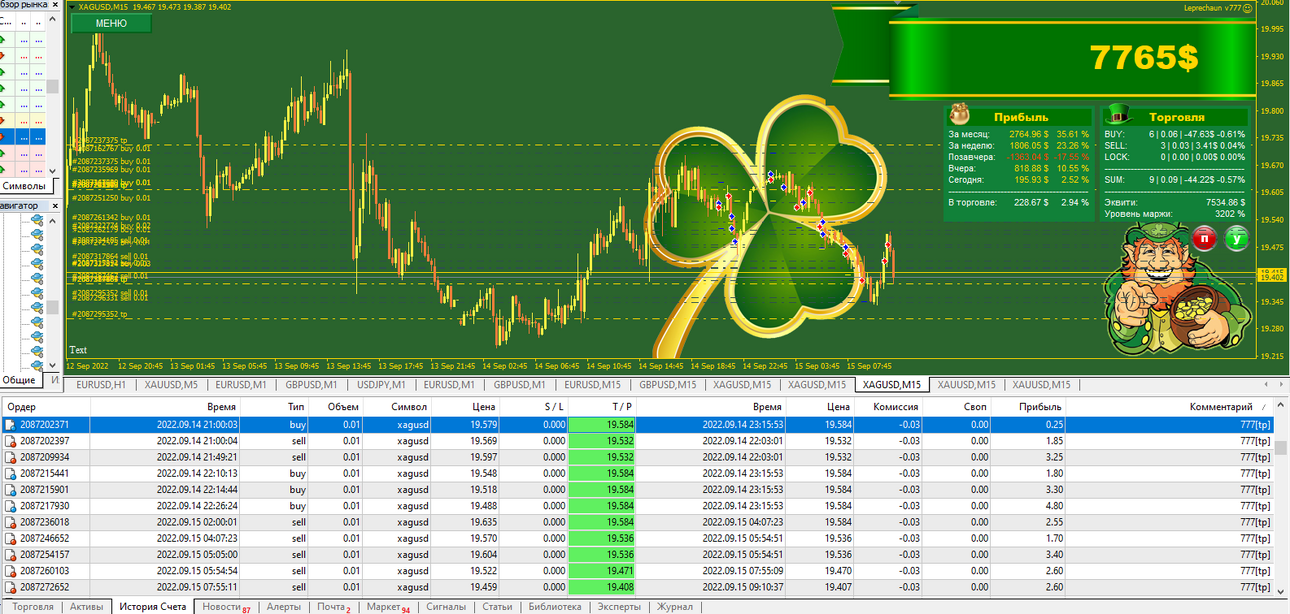The width and height of the screenshot is (1290, 614).
Task: Open the Почта tab
Action: pyautogui.click(x=334, y=607)
